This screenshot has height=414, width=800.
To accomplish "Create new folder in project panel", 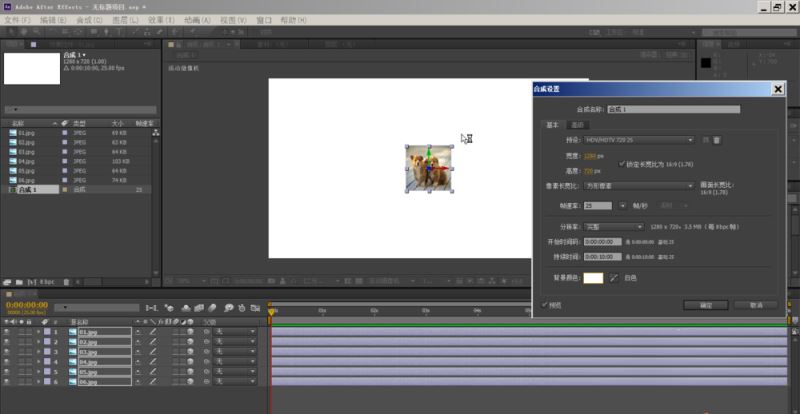I will click(19, 282).
